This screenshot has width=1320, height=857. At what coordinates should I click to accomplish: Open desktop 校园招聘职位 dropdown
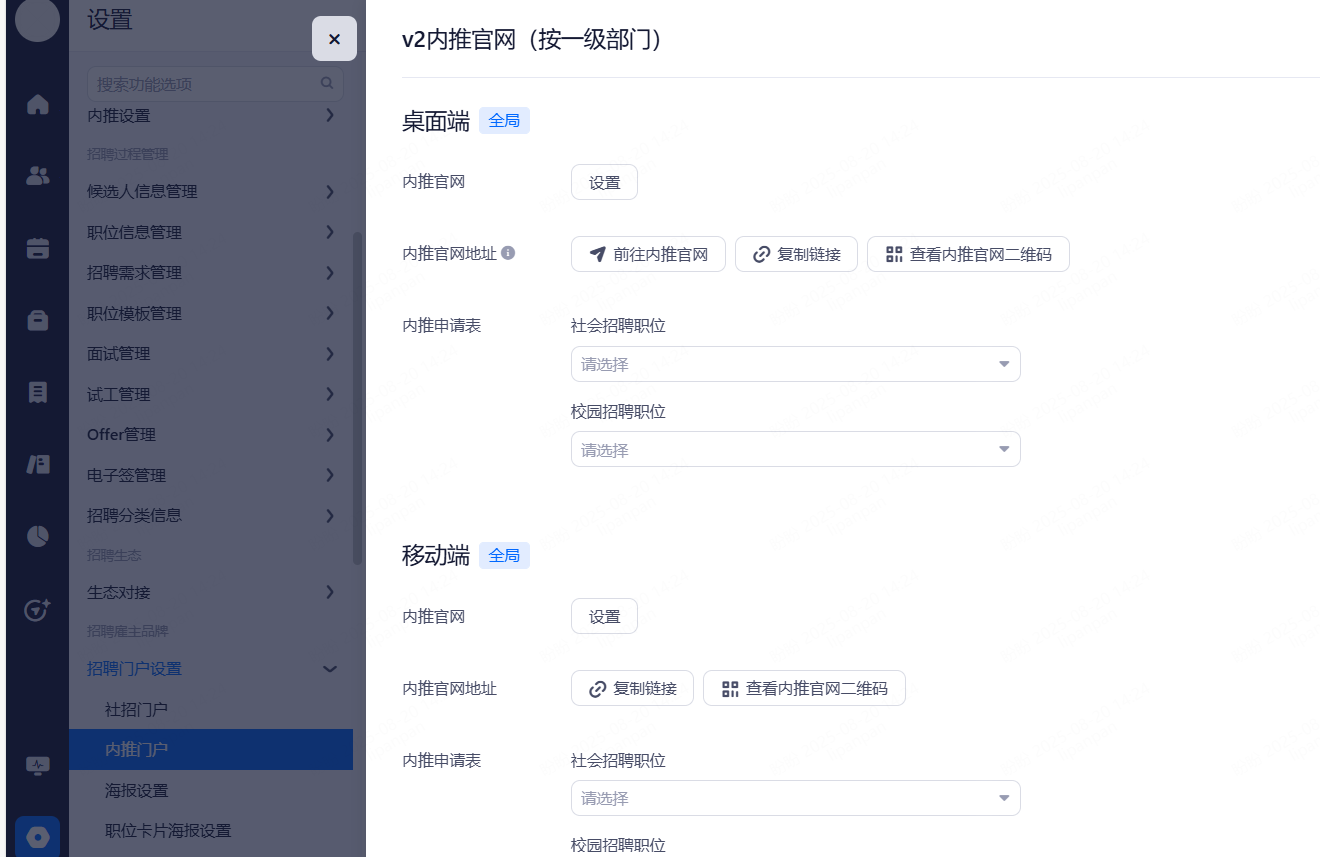pos(795,450)
